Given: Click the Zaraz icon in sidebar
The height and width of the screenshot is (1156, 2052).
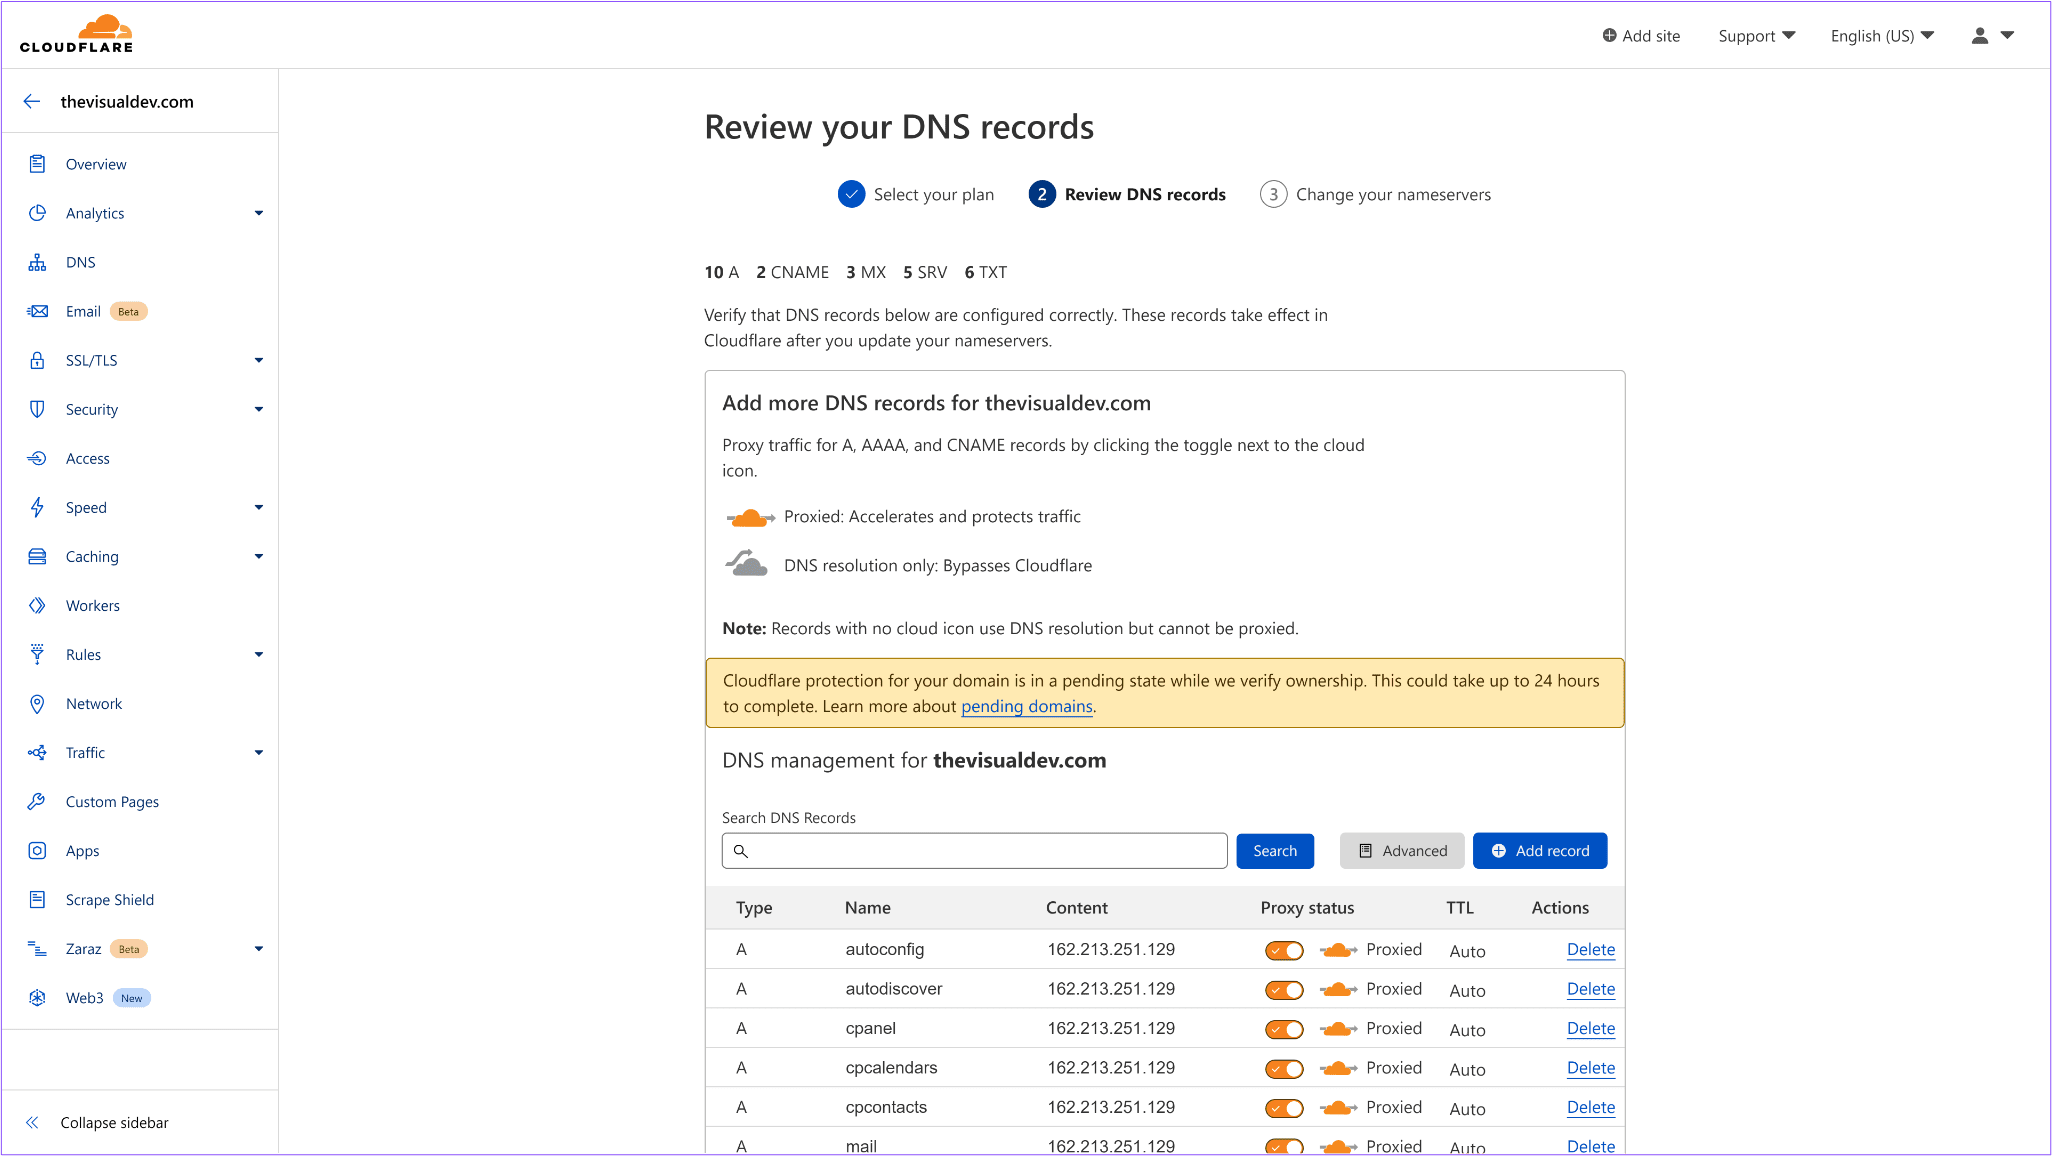Looking at the screenshot, I should [x=37, y=948].
